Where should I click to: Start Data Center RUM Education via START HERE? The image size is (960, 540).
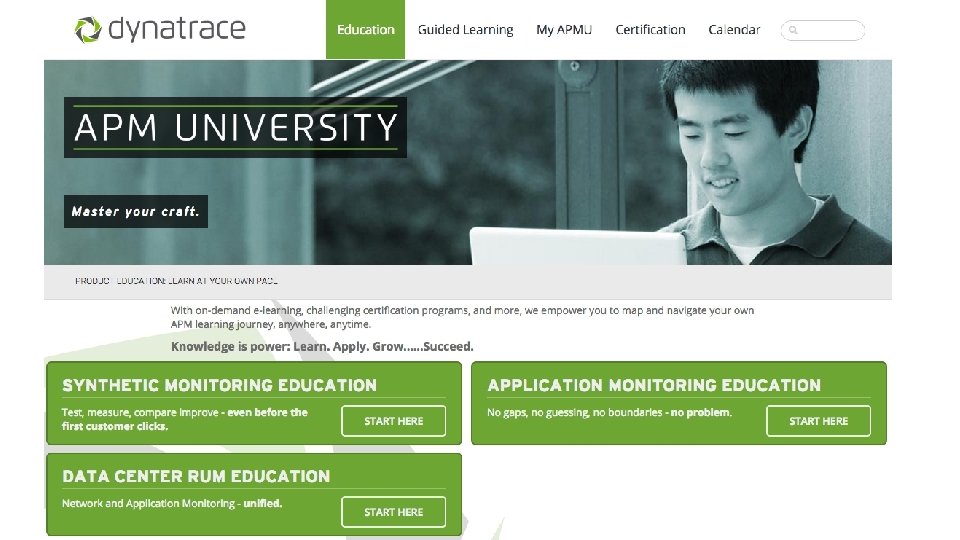pyautogui.click(x=394, y=512)
